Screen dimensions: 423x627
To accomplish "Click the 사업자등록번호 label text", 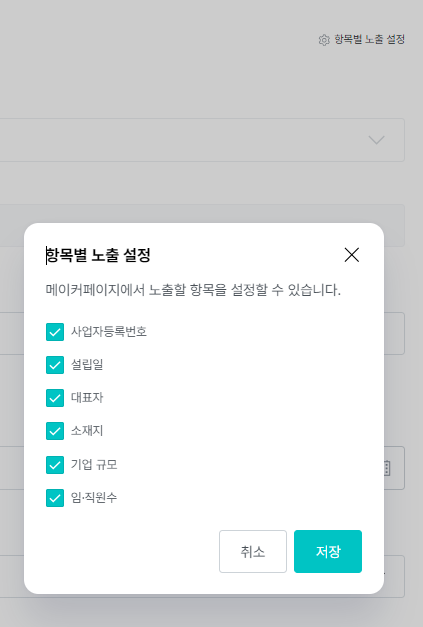I will tap(109, 331).
